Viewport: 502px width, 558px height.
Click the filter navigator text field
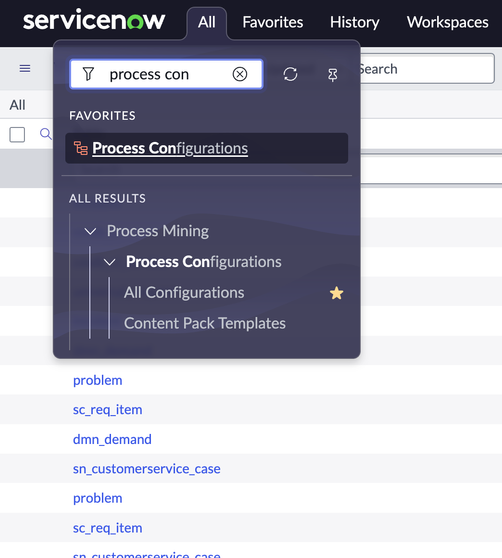pos(167,74)
